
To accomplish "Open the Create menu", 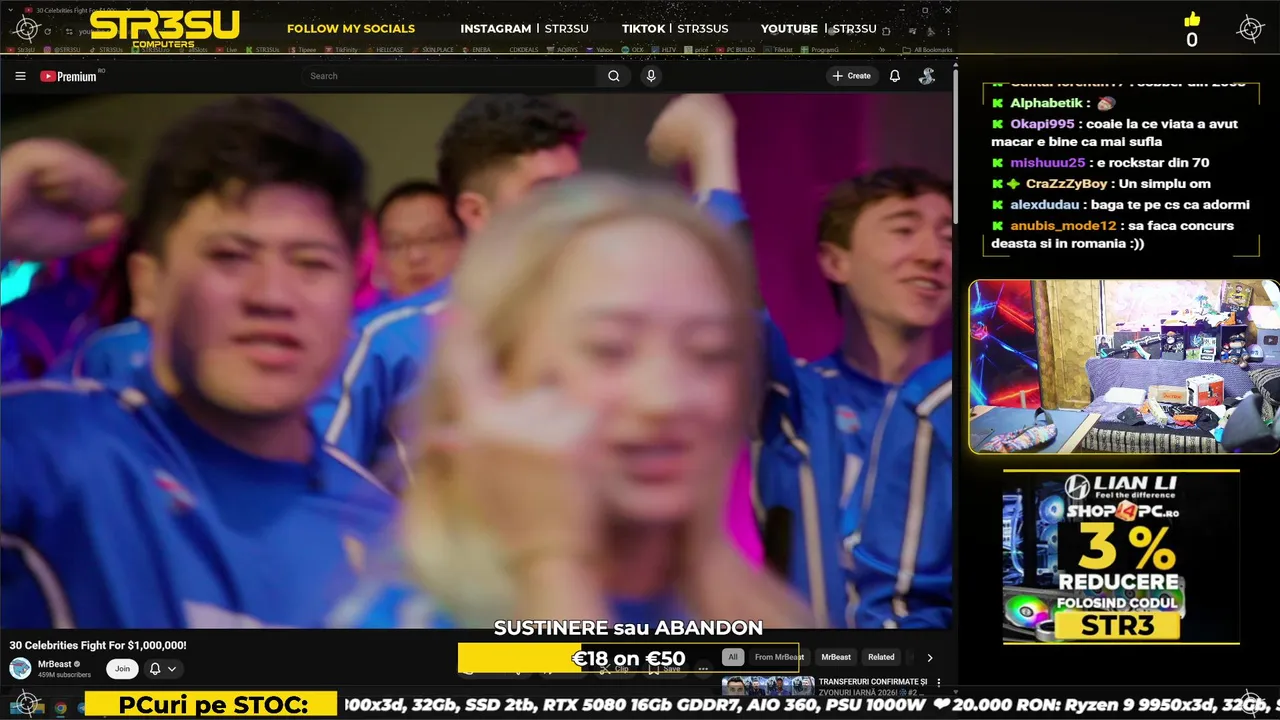I will click(x=851, y=76).
